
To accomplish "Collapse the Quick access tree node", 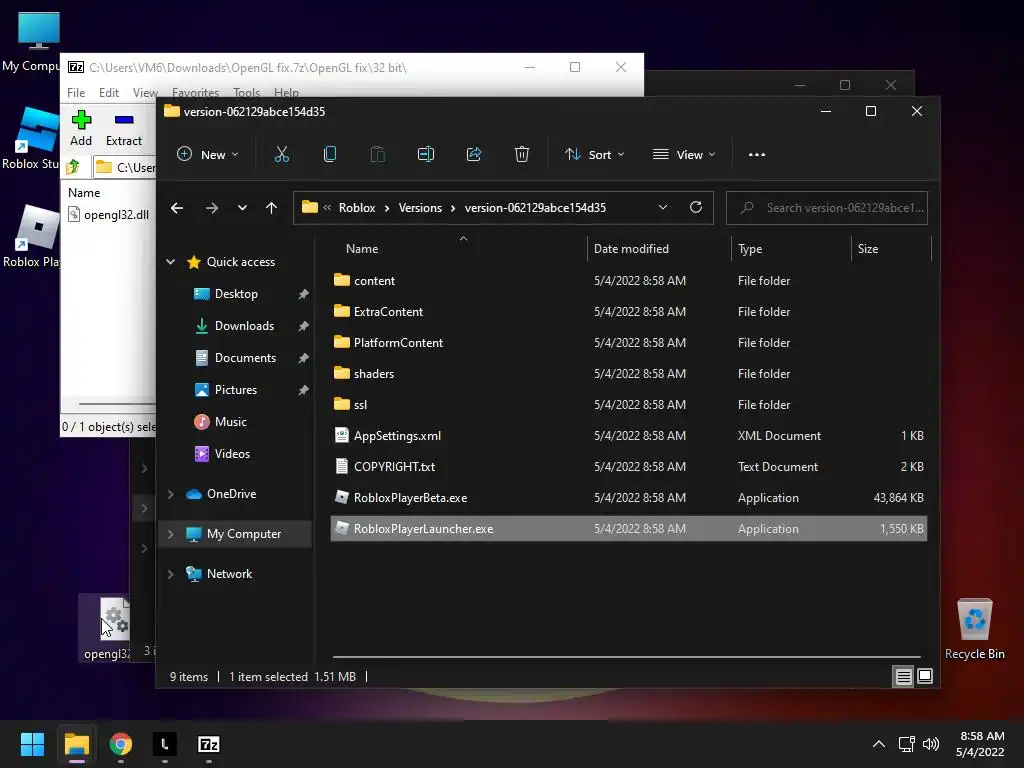I will (170, 262).
